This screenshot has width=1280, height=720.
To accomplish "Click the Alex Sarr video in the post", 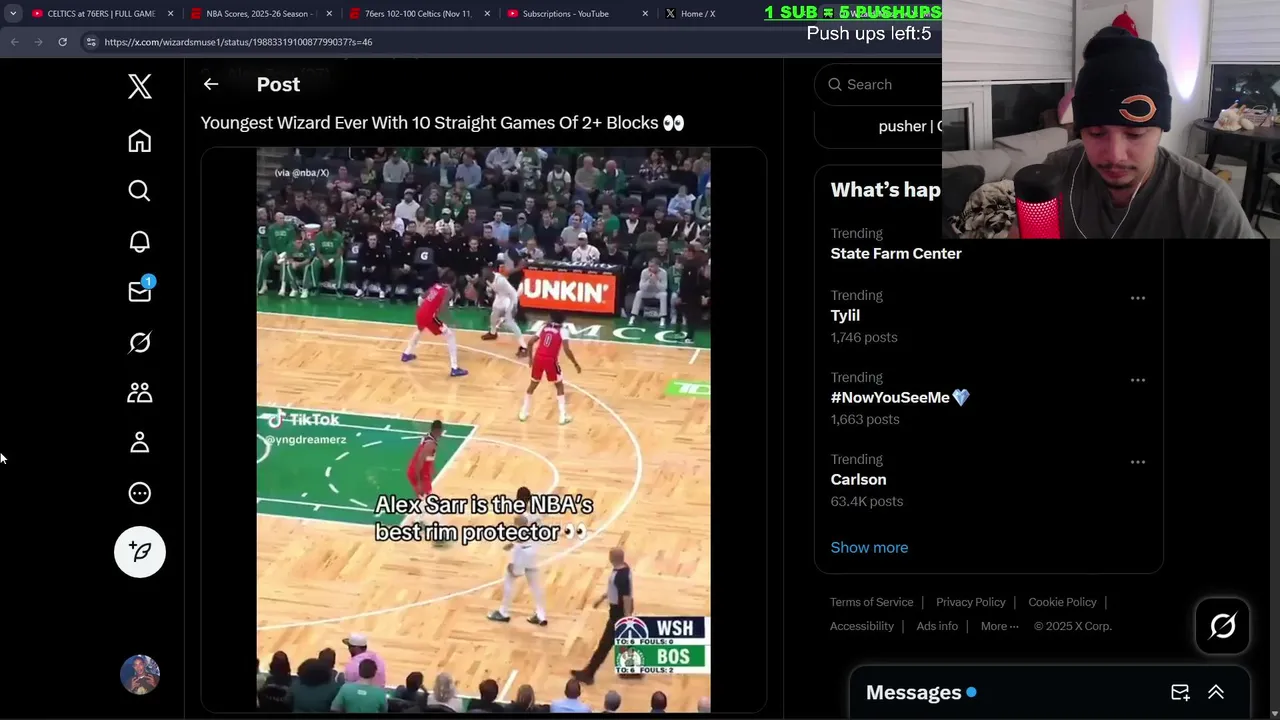I will 483,430.
